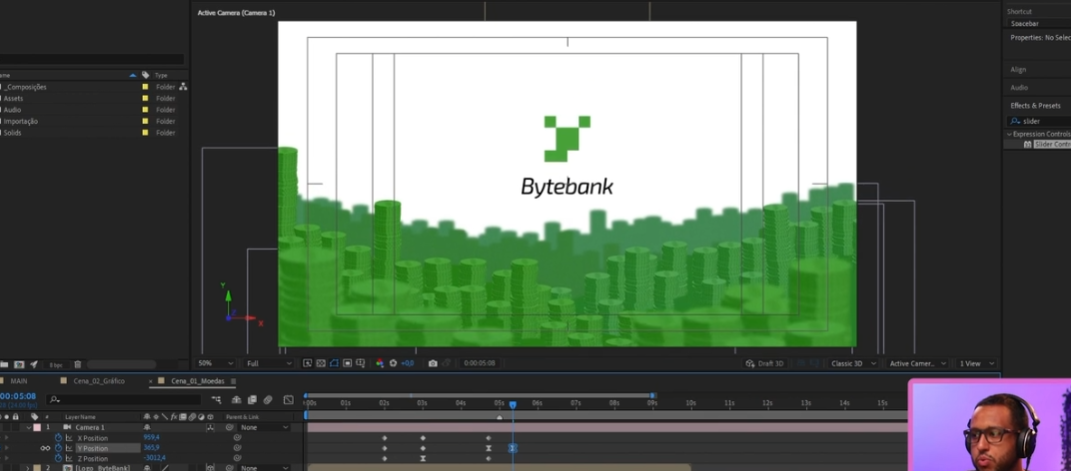Click Z Position pick whip icon
The height and width of the screenshot is (471, 1071).
click(x=237, y=458)
